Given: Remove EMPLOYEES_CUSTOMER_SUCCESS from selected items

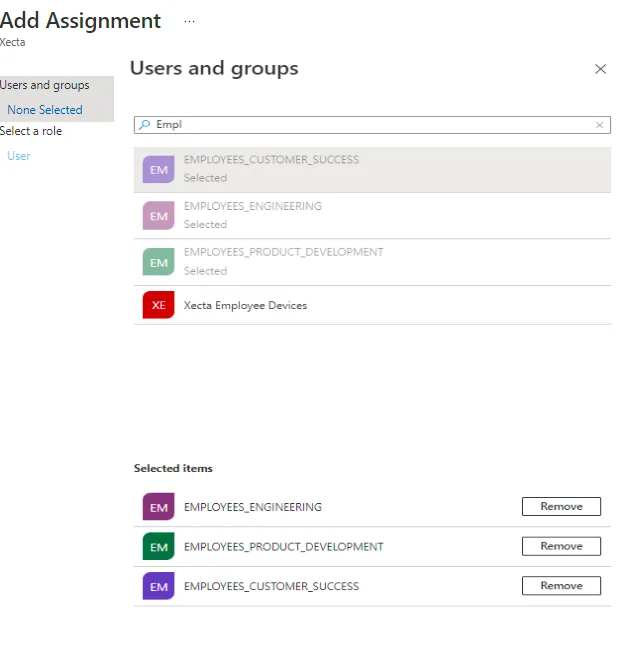Looking at the screenshot, I should [x=561, y=585].
